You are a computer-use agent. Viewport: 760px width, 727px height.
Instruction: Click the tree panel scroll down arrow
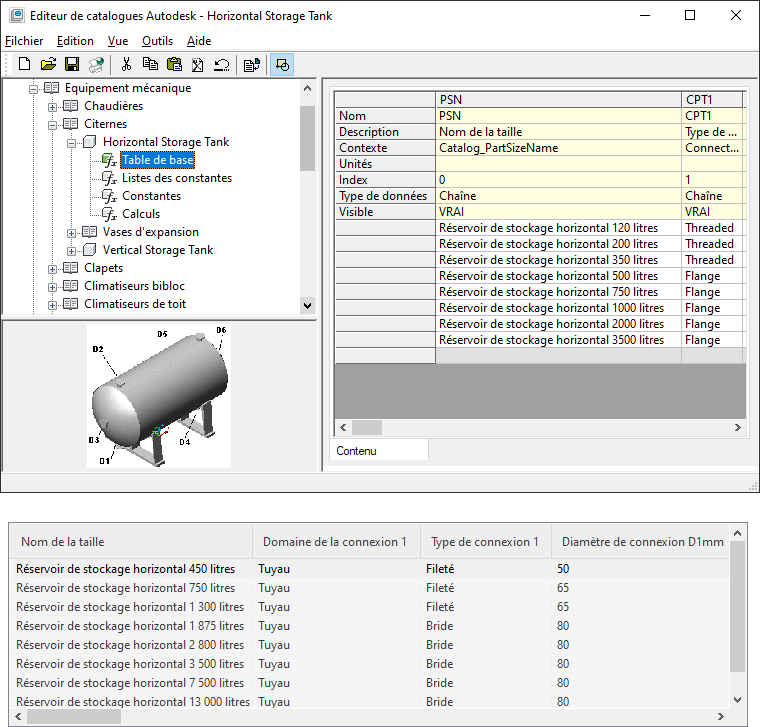(307, 305)
